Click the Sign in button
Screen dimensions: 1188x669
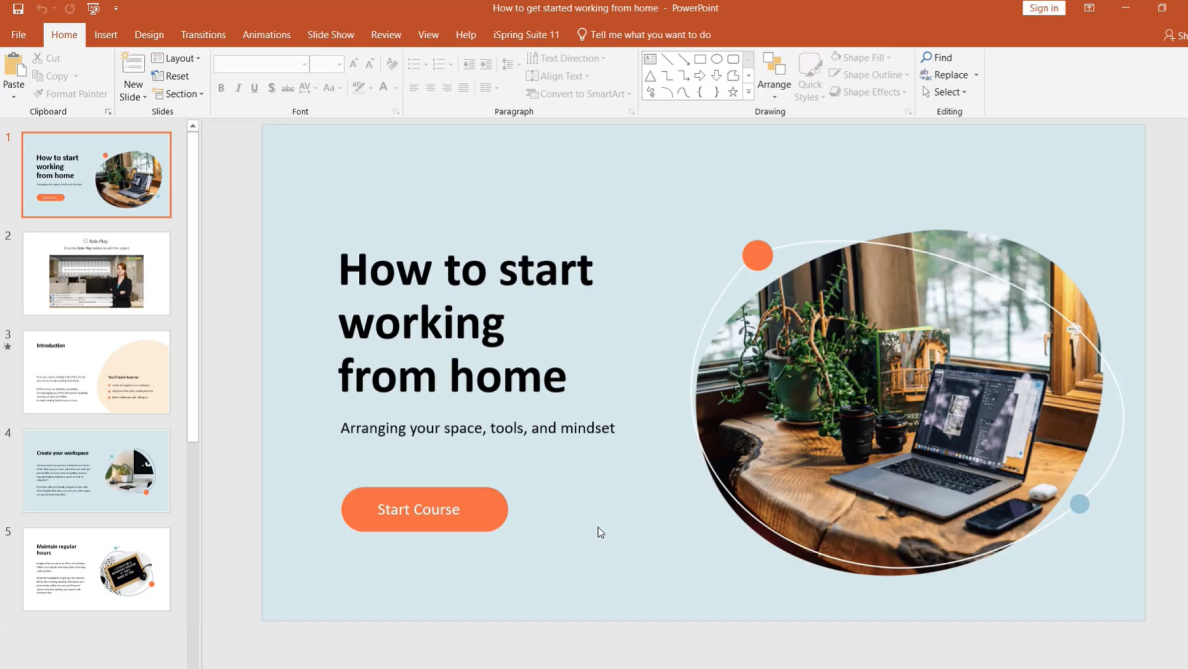1043,8
